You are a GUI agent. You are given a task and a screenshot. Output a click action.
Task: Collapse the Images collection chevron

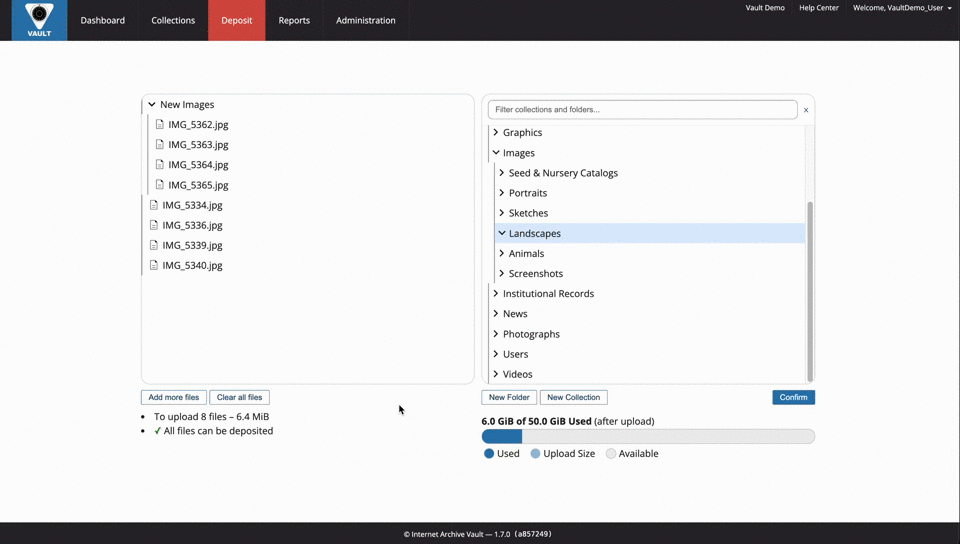[x=496, y=152]
